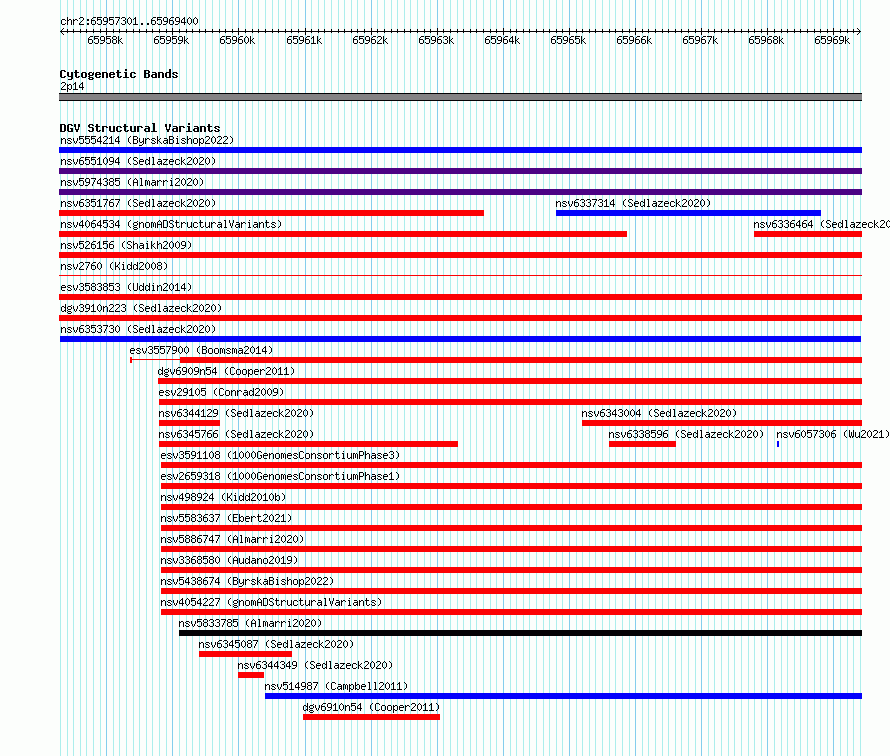The height and width of the screenshot is (756, 890).
Task: Click the red bar under nsv6345087
Action: 245,654
